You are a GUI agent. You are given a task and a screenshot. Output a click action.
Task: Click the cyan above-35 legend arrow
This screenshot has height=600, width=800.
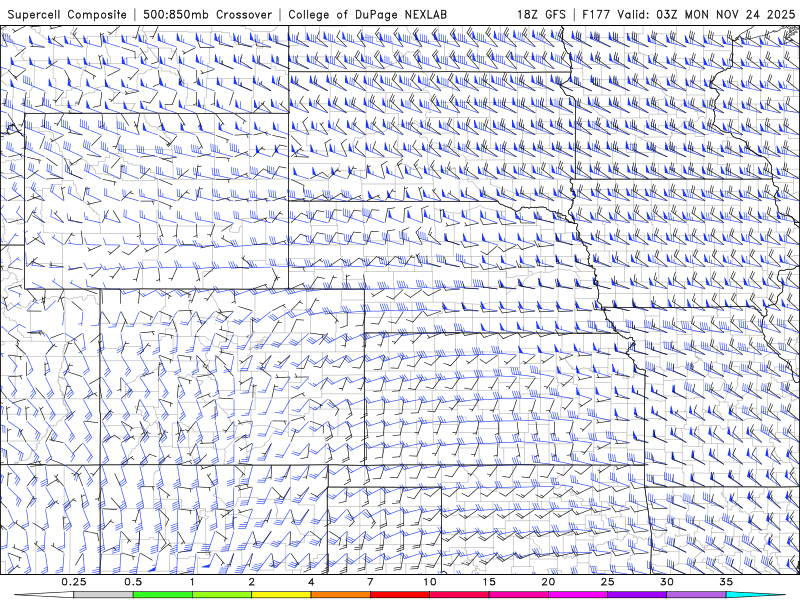[x=757, y=595]
